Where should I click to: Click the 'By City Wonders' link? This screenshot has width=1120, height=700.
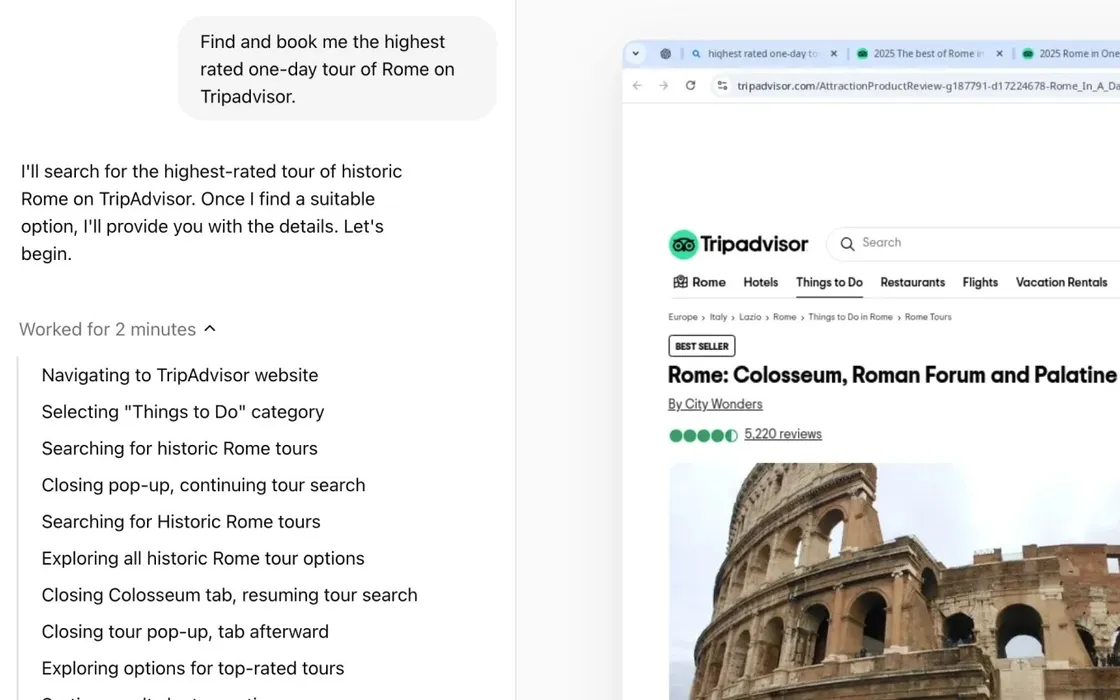715,404
